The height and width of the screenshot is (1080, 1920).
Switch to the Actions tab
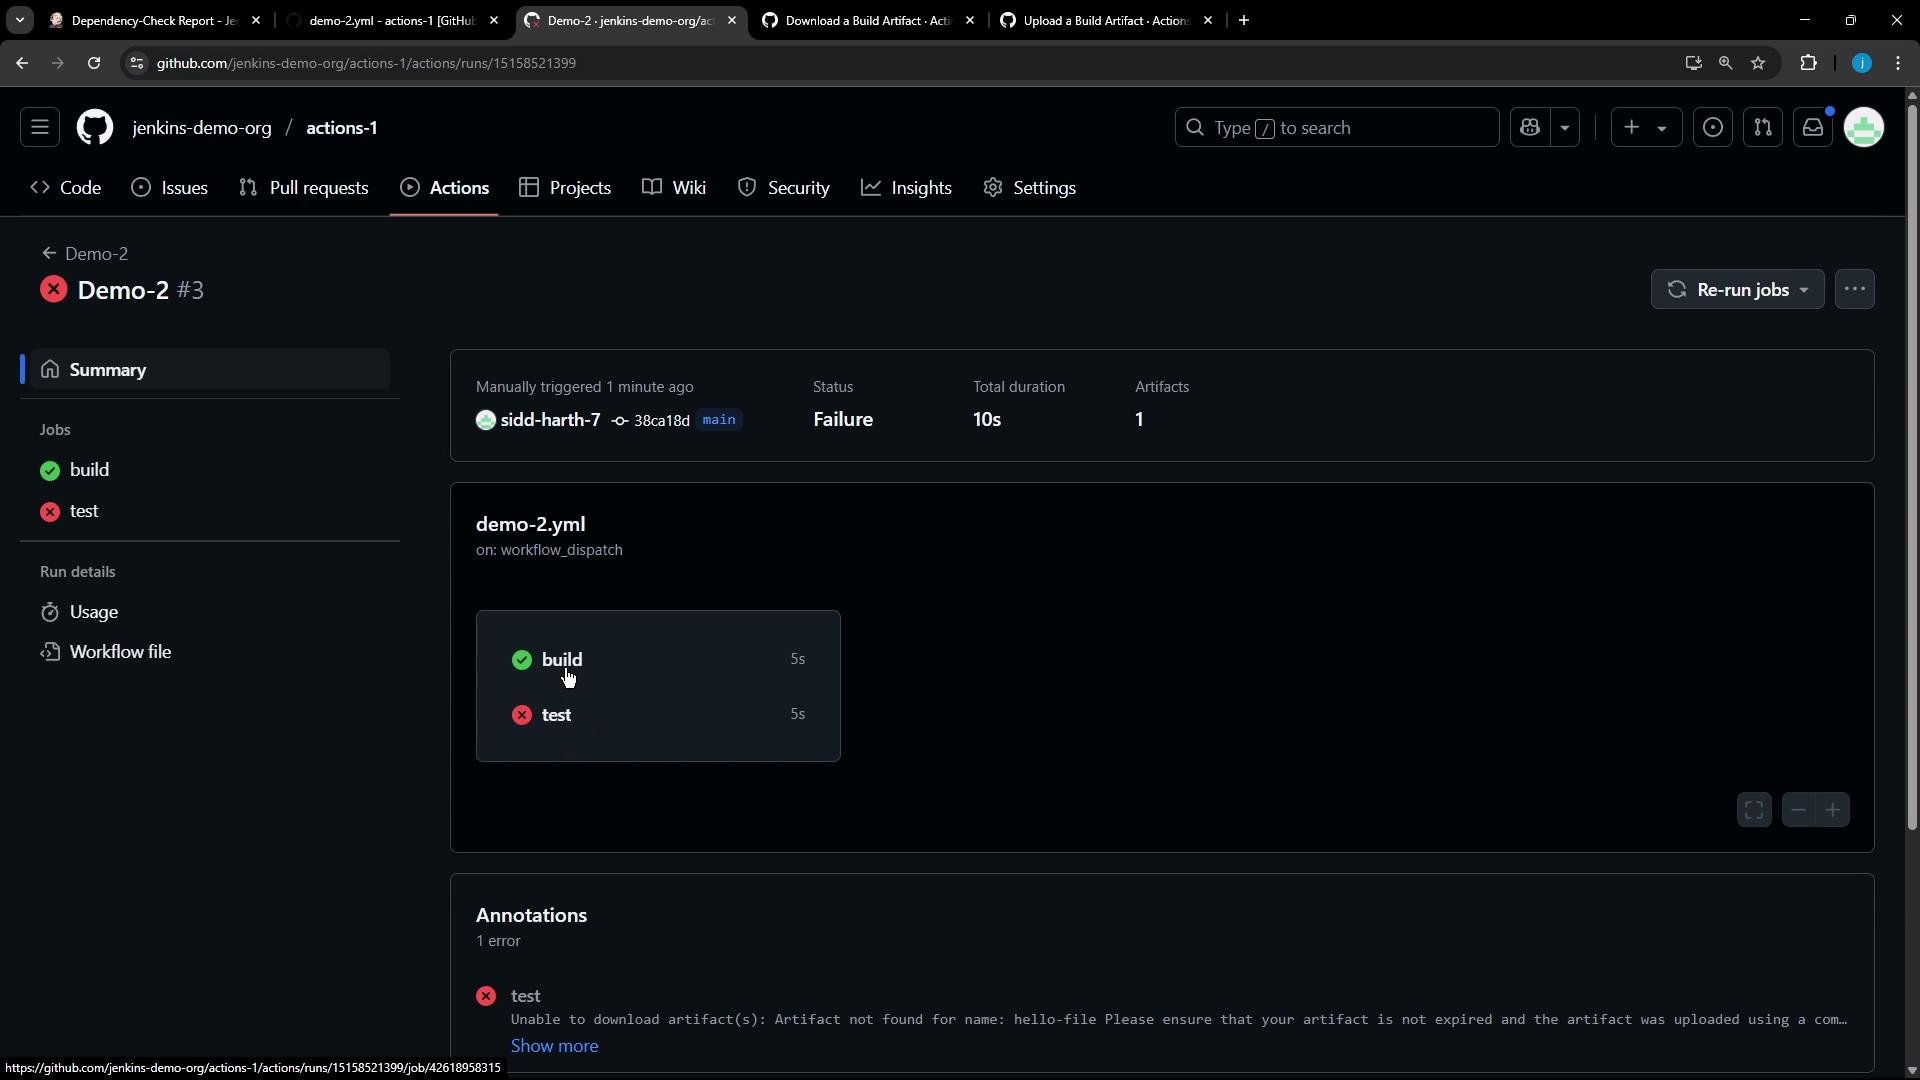tap(445, 188)
